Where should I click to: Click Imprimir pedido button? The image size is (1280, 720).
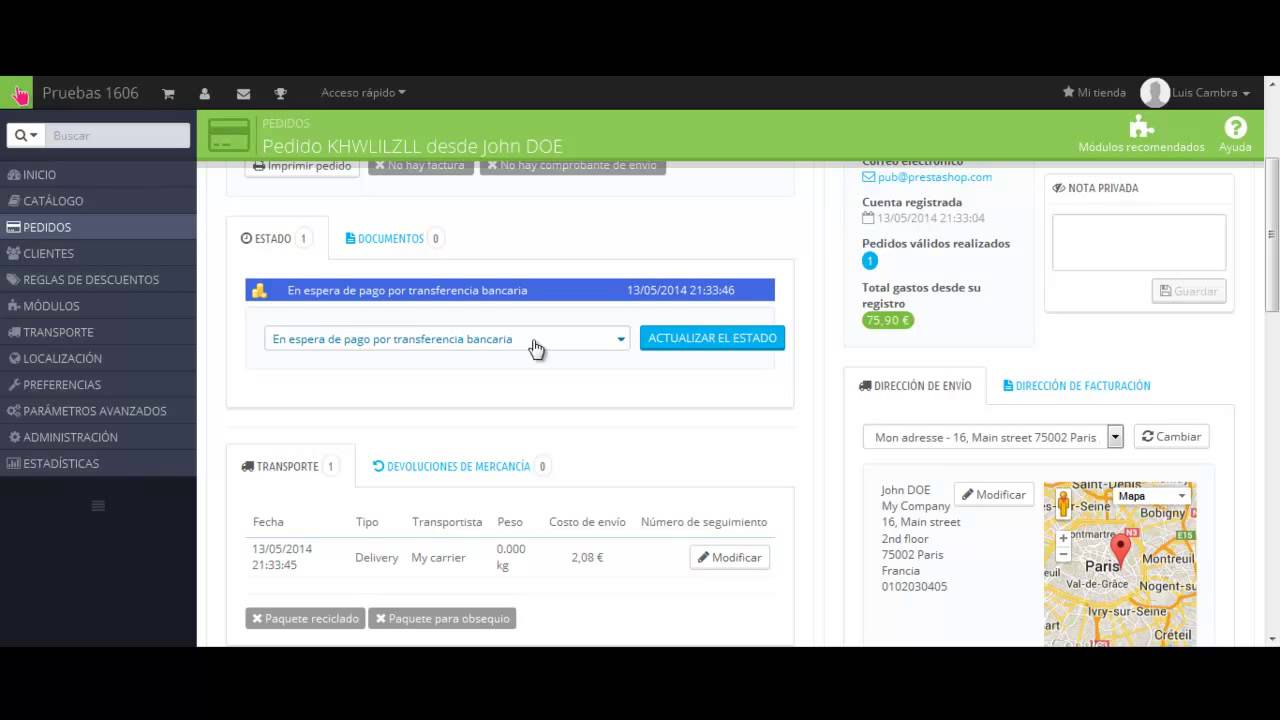[x=302, y=166]
